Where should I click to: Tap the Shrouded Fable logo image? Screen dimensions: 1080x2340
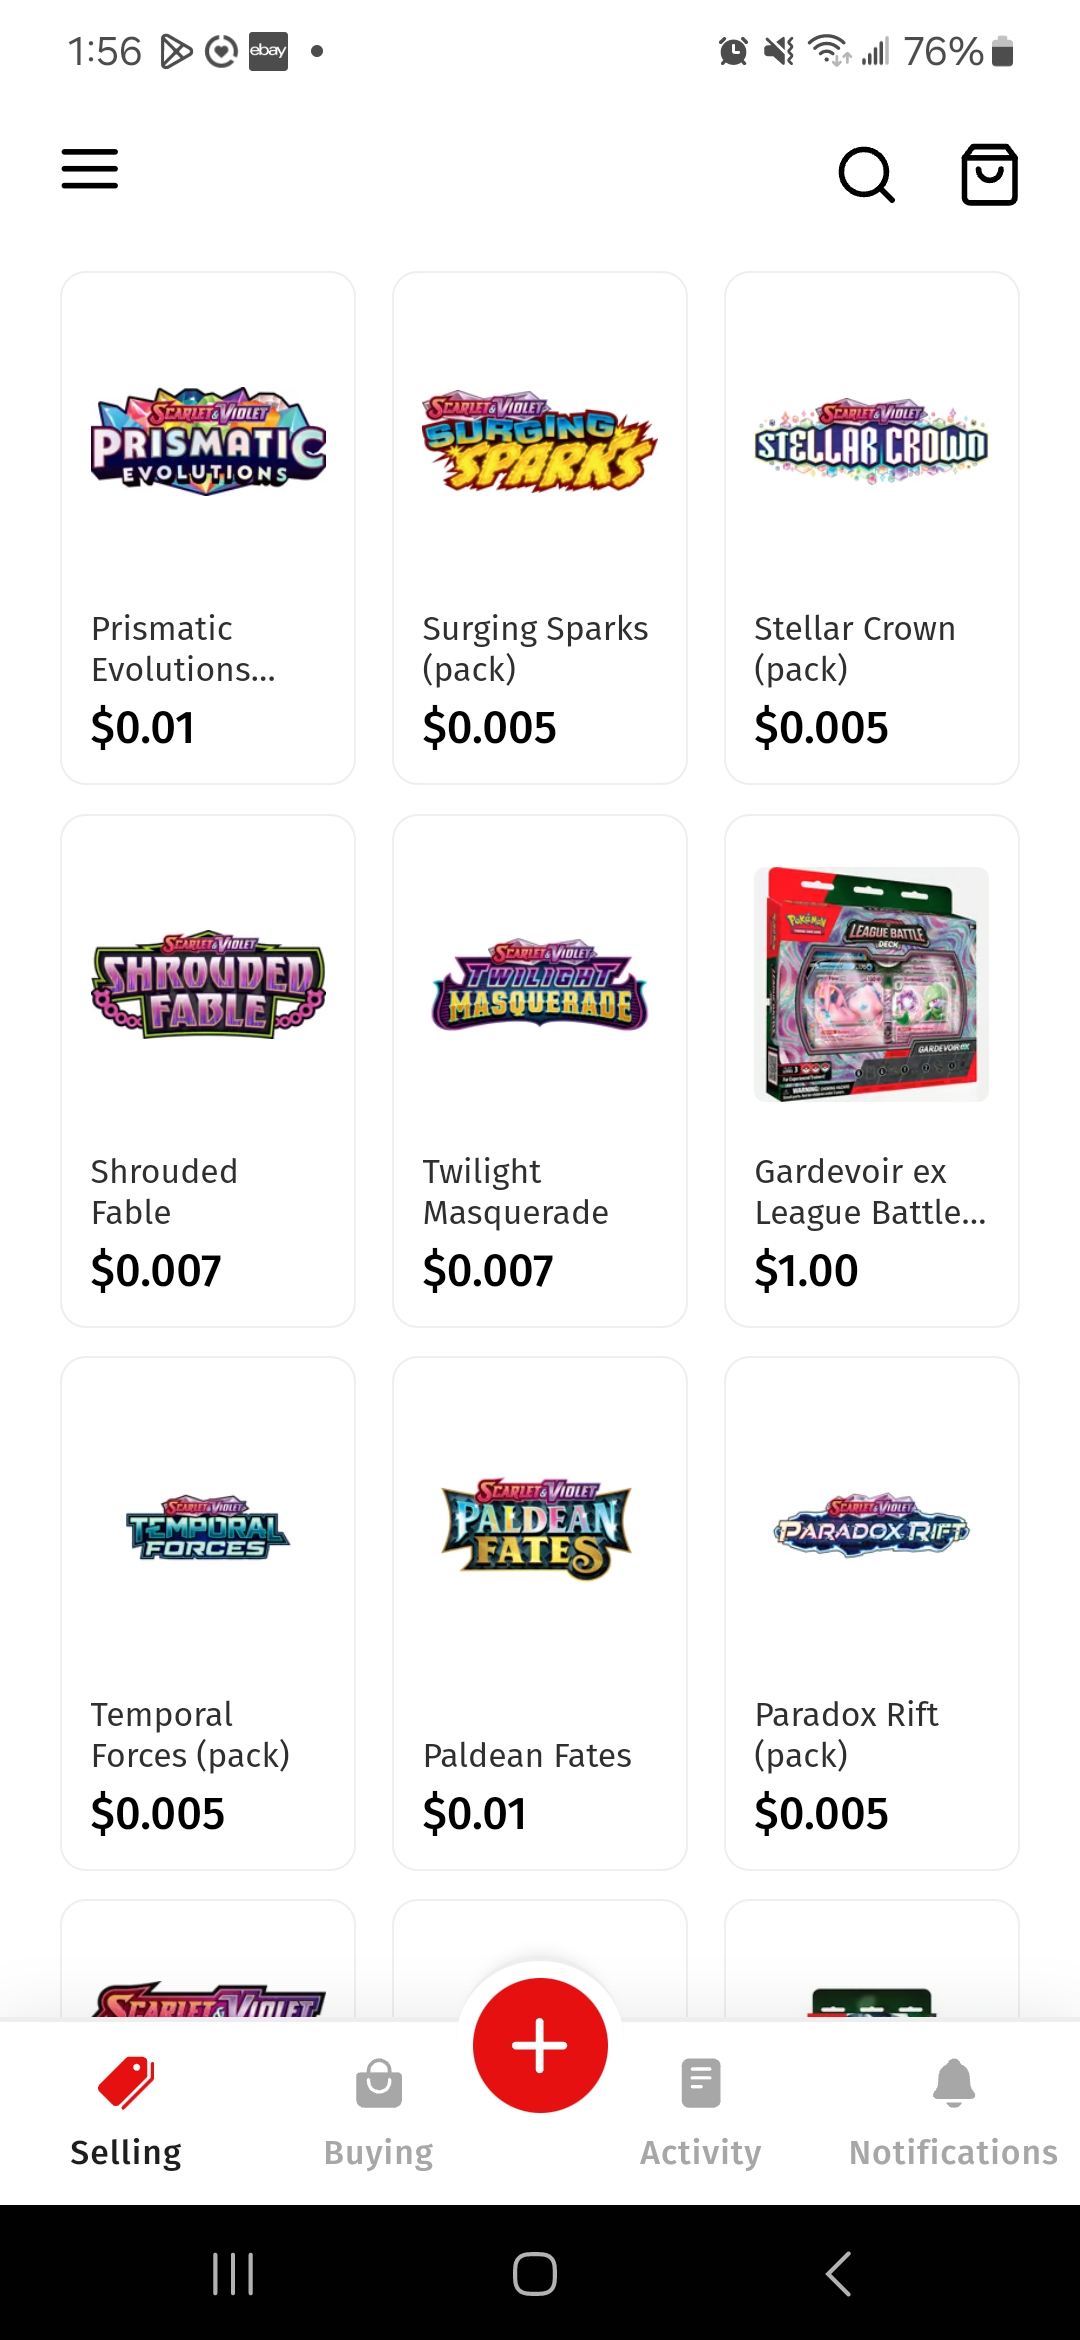coord(208,985)
